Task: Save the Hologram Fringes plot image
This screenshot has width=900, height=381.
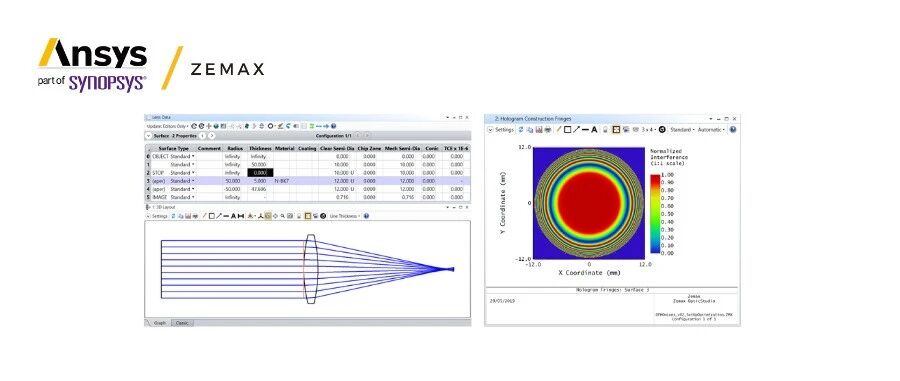Action: tap(538, 130)
